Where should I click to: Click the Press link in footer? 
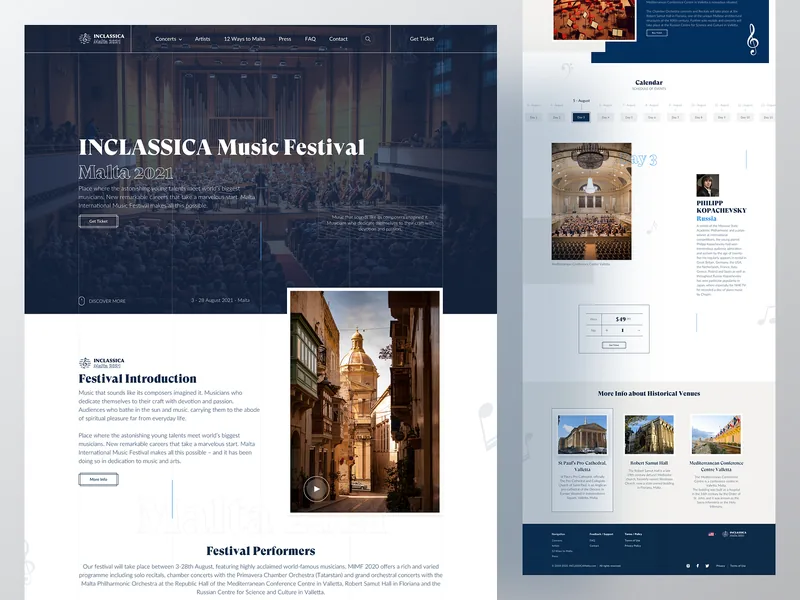[555, 556]
